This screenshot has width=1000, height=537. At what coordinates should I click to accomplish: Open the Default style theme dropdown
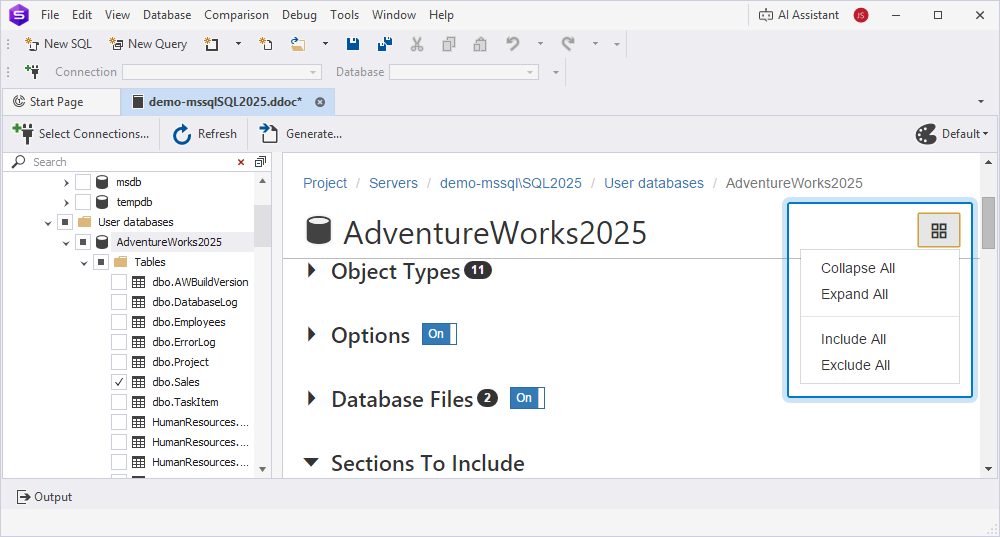click(x=952, y=134)
